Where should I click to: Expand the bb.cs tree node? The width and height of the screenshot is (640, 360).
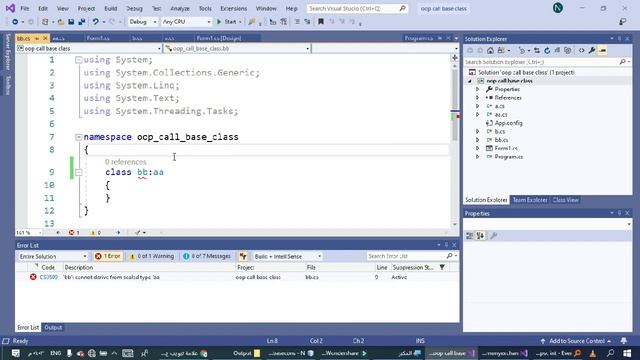click(x=478, y=140)
